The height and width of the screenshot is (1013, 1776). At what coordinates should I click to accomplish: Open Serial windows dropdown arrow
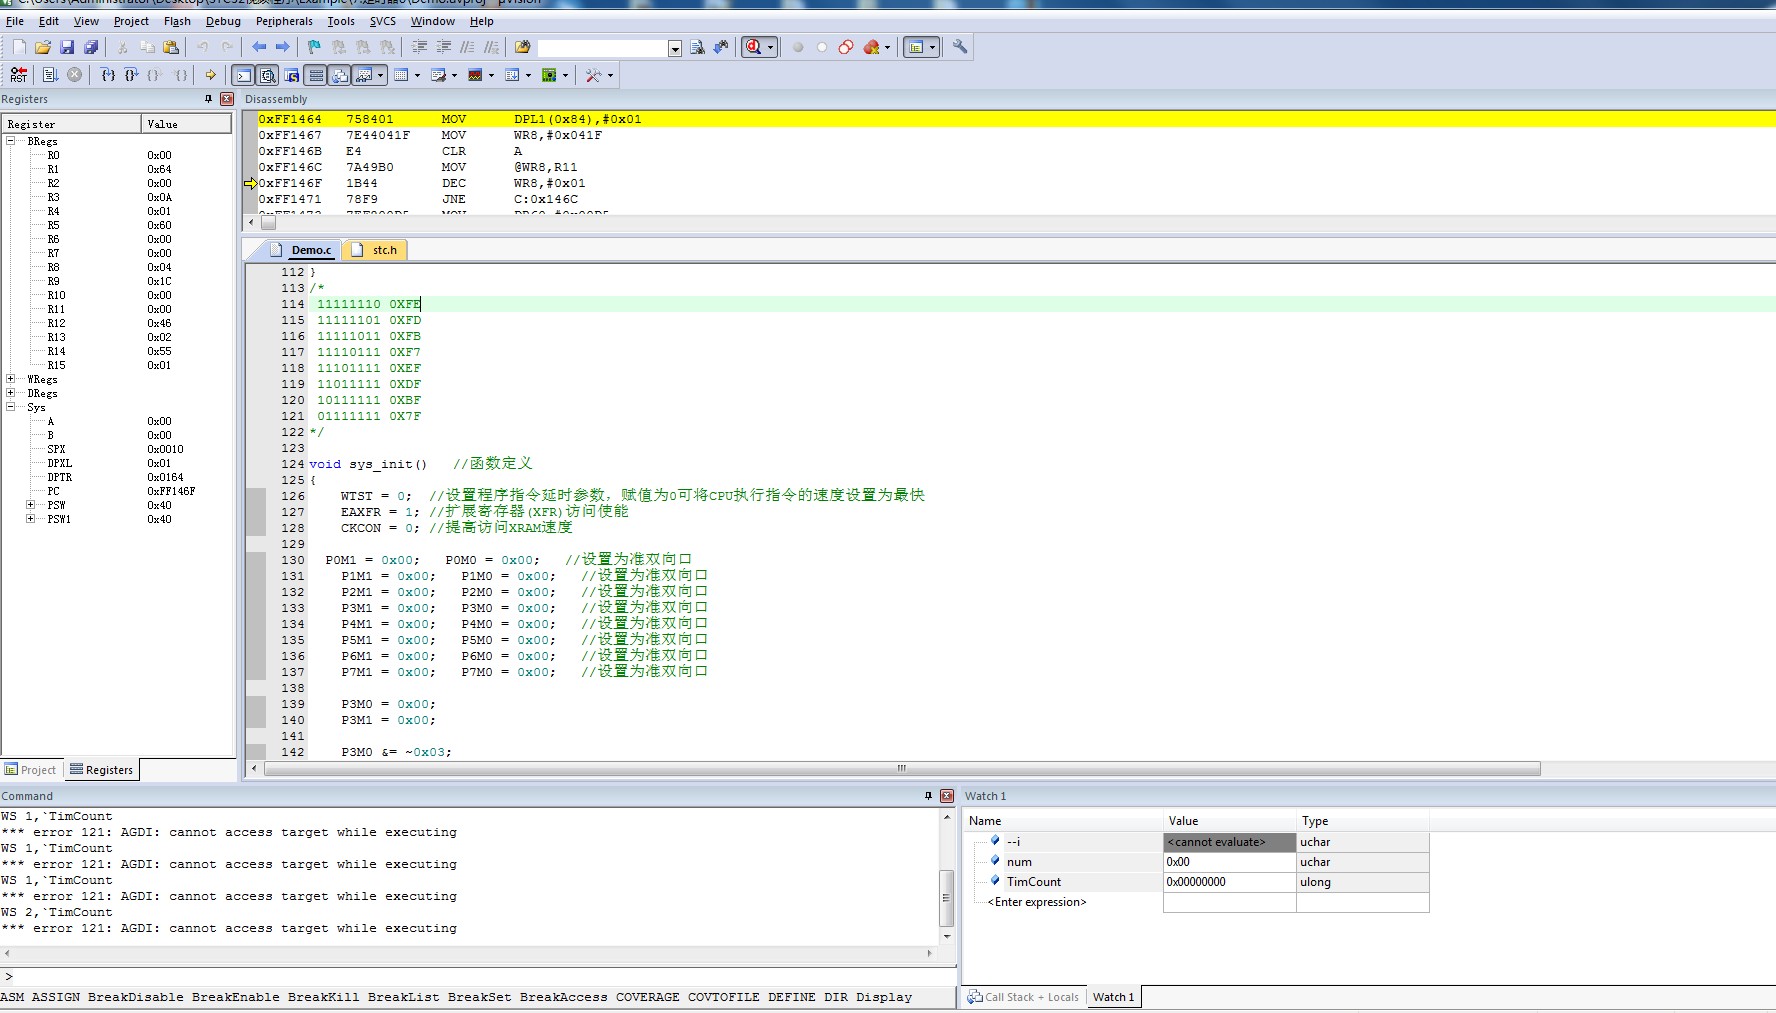click(454, 75)
